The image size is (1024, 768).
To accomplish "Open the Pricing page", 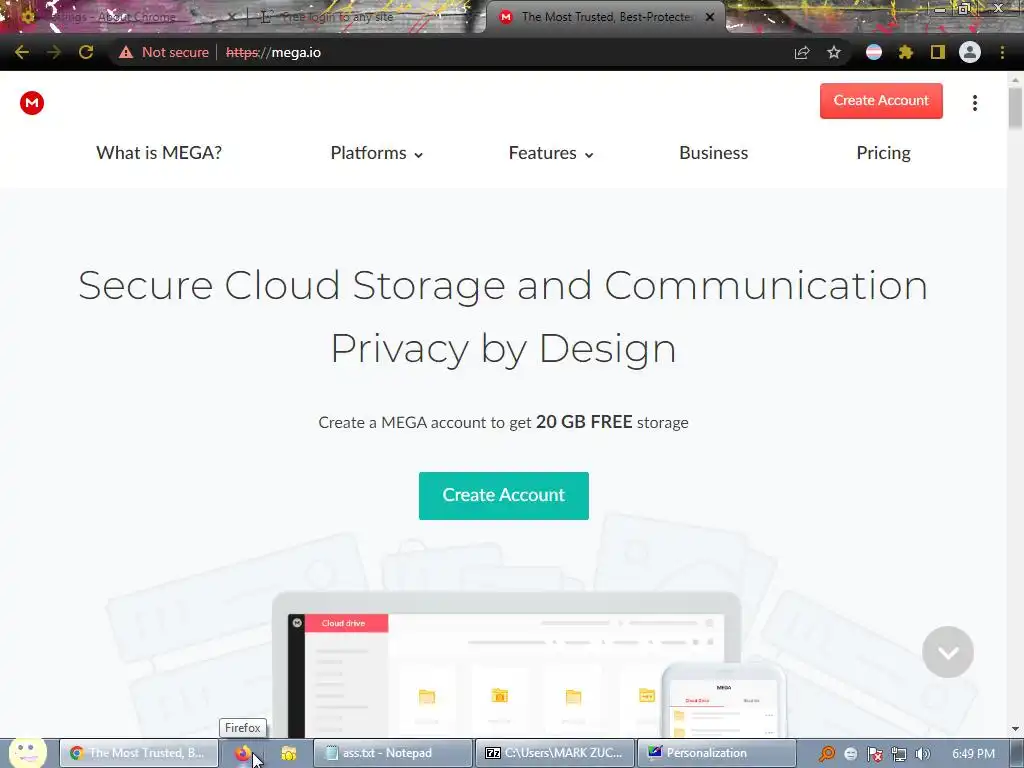I will pos(883,153).
